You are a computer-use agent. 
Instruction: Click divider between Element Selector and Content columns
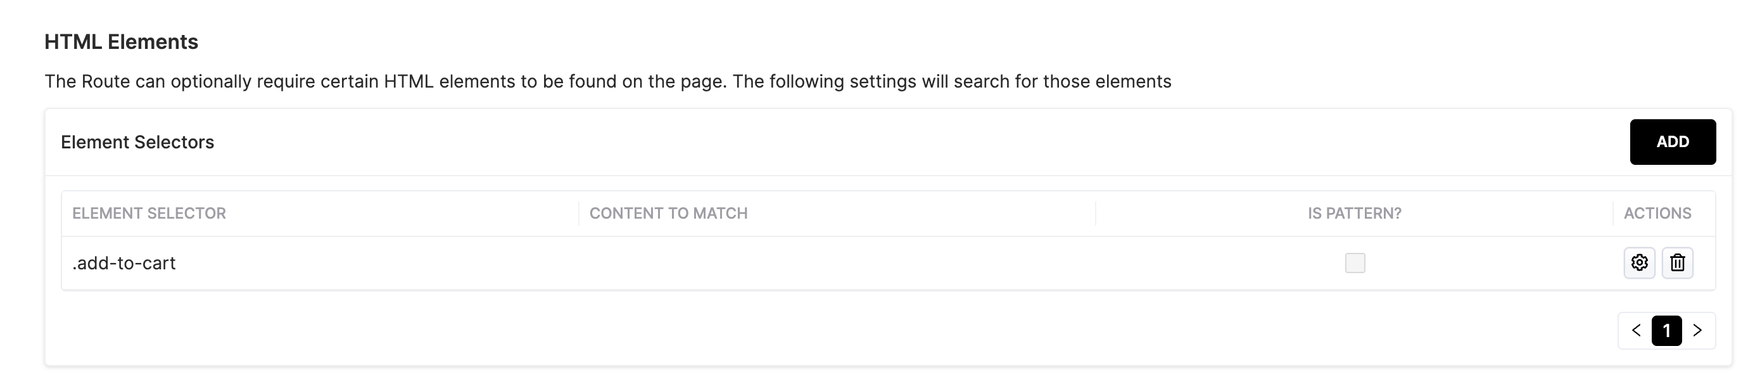(x=578, y=213)
